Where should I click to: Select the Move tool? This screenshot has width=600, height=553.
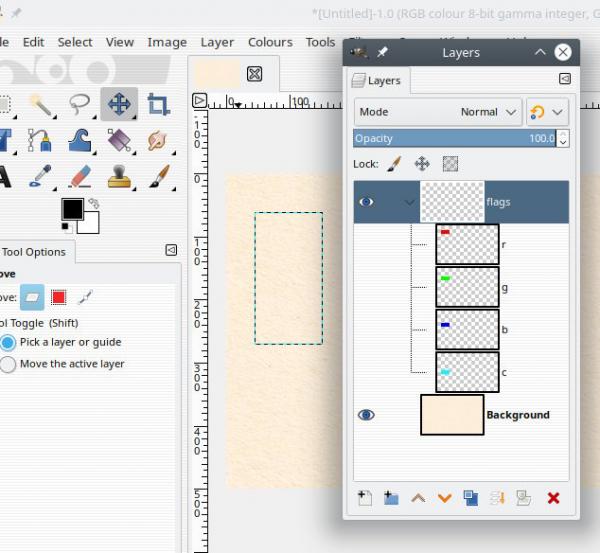click(x=119, y=104)
